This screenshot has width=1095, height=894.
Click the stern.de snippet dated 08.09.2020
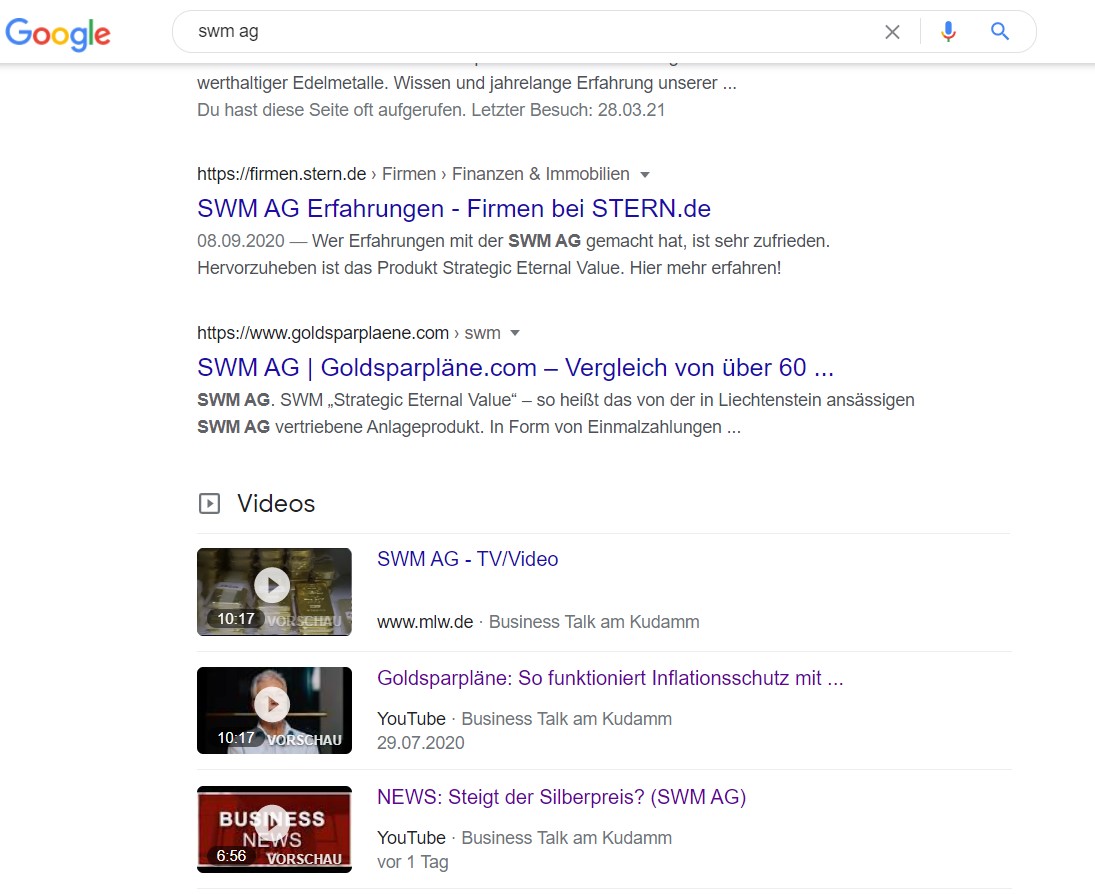click(513, 254)
